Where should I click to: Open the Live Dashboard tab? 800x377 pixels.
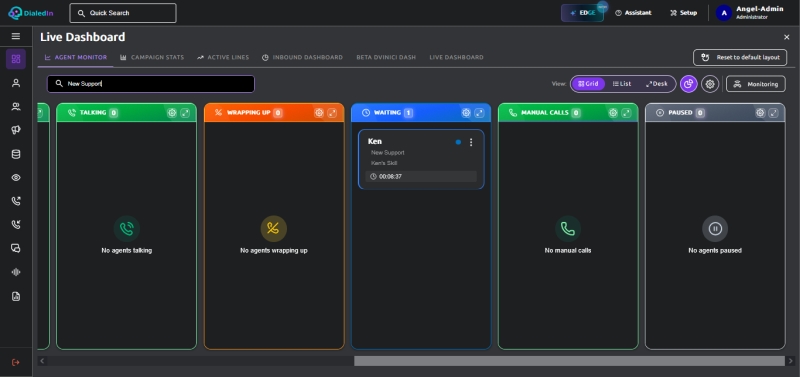(457, 58)
